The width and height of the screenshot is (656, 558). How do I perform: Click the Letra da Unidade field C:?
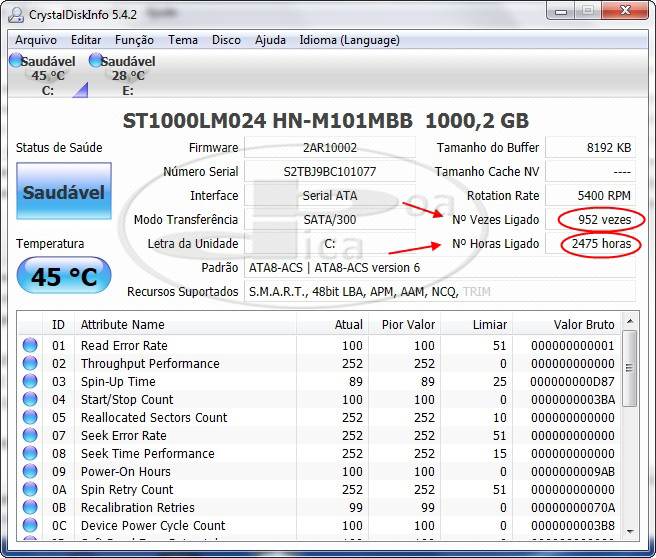click(x=330, y=243)
